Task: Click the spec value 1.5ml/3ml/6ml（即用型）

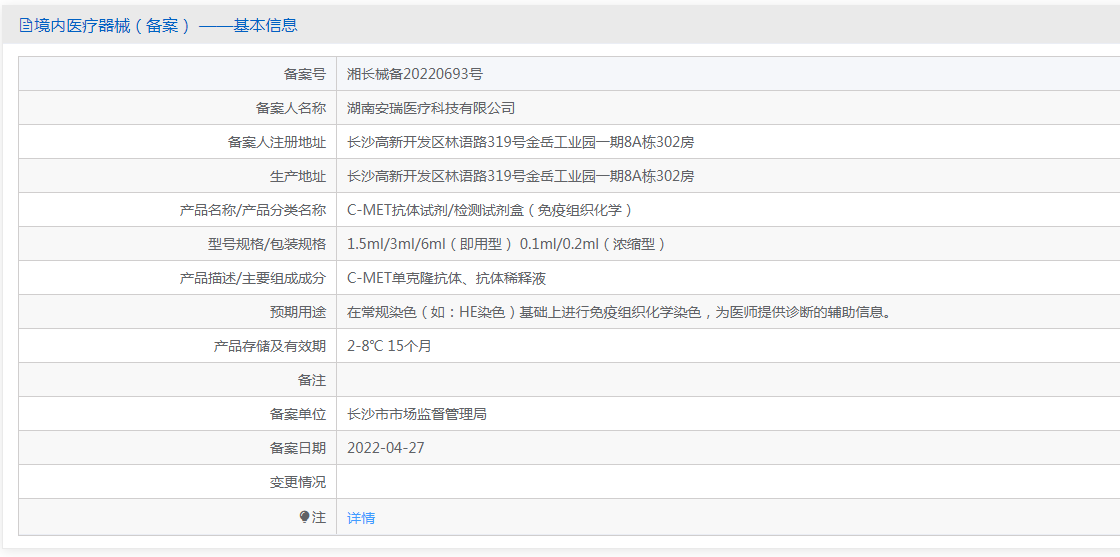Action: click(x=431, y=244)
